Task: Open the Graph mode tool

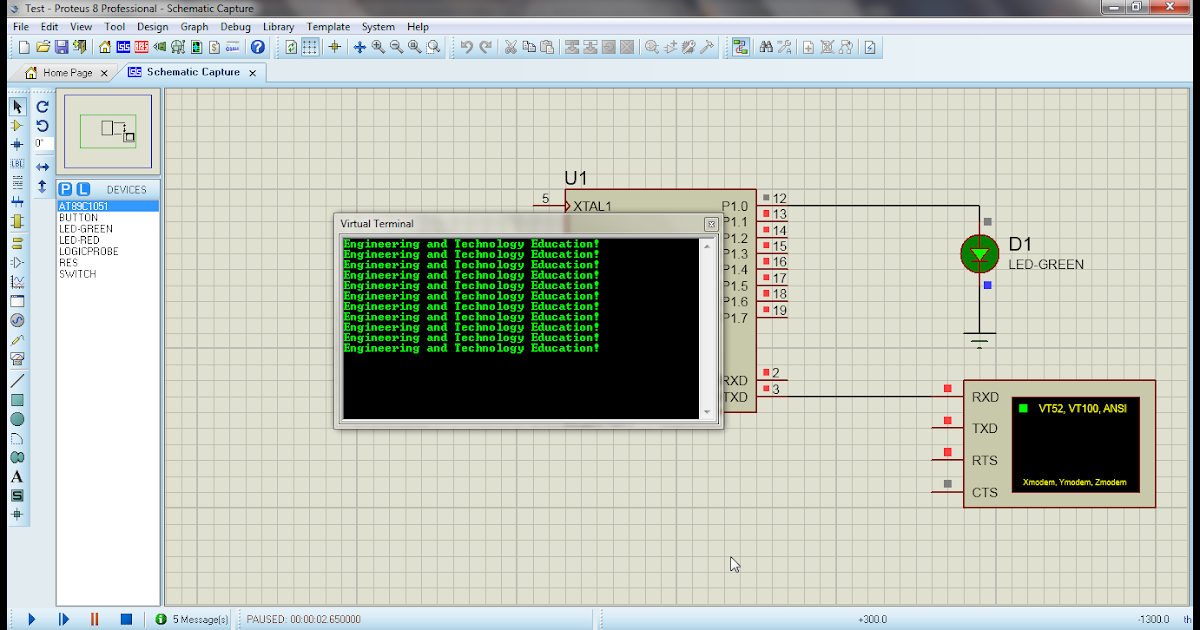Action: pyautogui.click(x=17, y=283)
